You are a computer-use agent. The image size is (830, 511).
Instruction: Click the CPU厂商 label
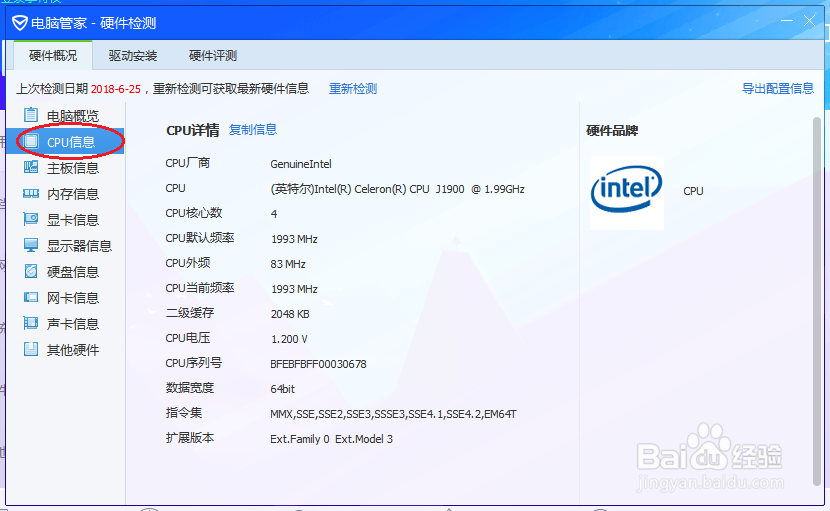point(187,163)
